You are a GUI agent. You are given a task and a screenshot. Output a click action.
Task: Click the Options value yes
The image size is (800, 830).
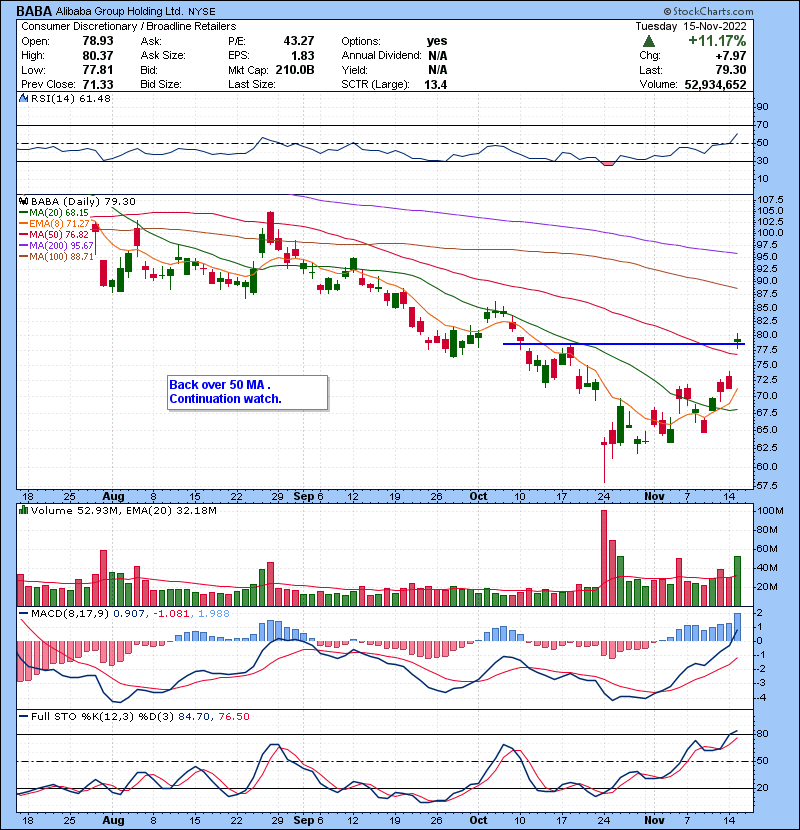point(437,41)
